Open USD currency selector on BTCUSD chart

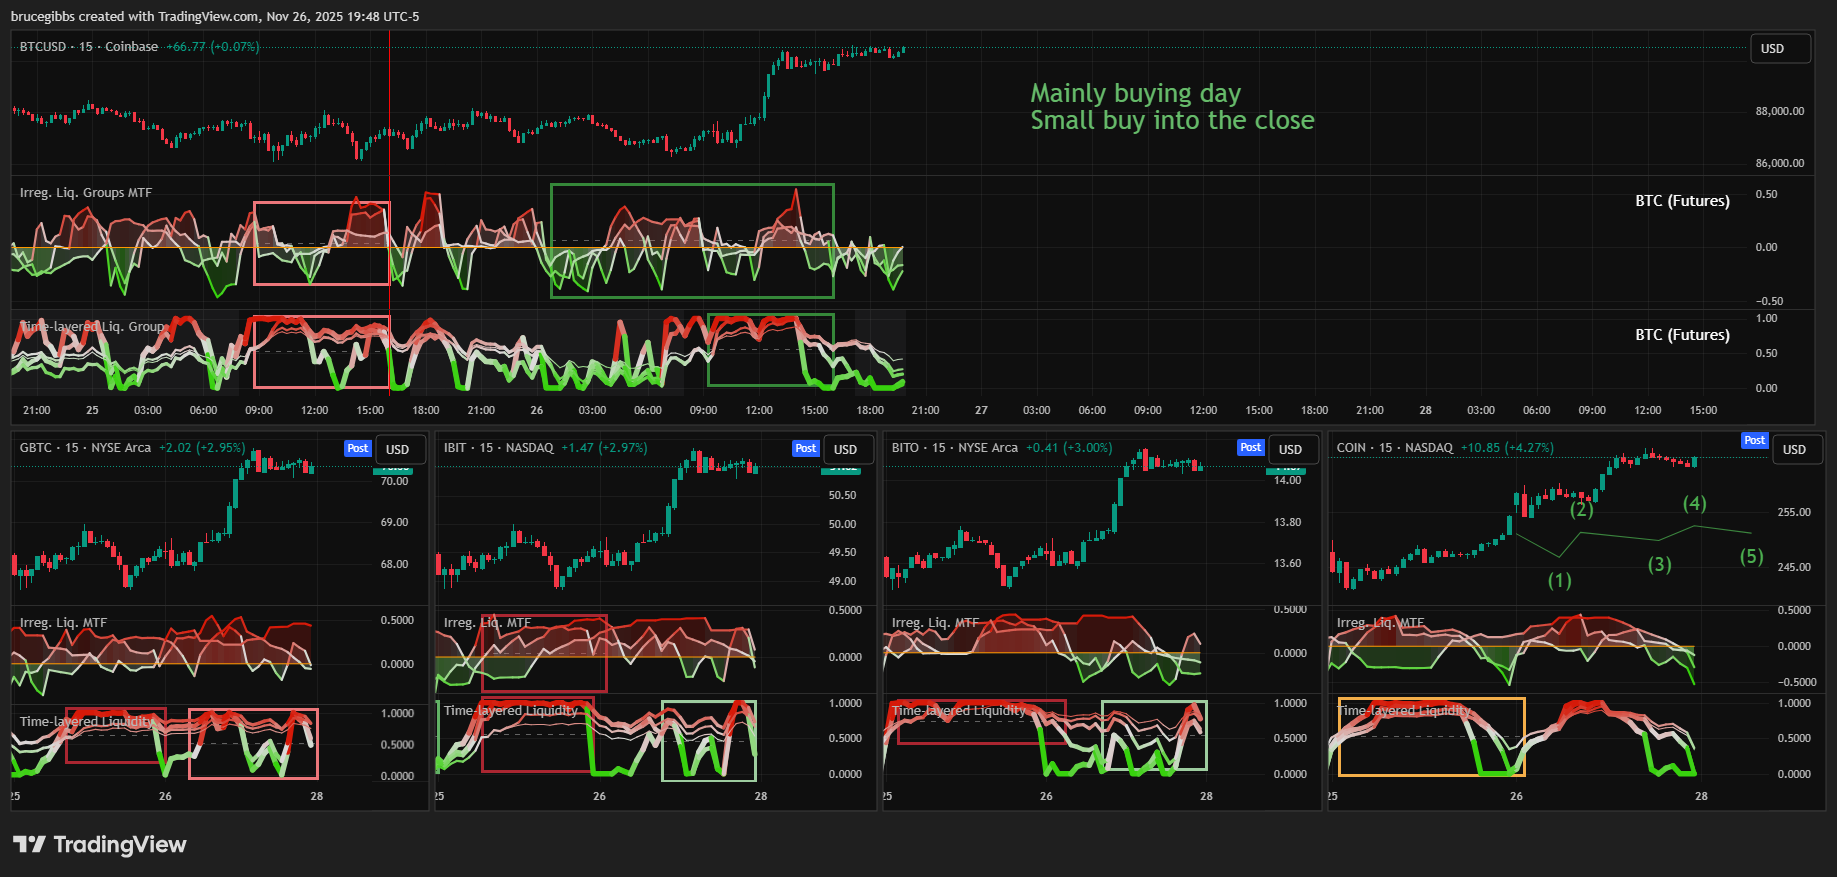click(x=1779, y=49)
